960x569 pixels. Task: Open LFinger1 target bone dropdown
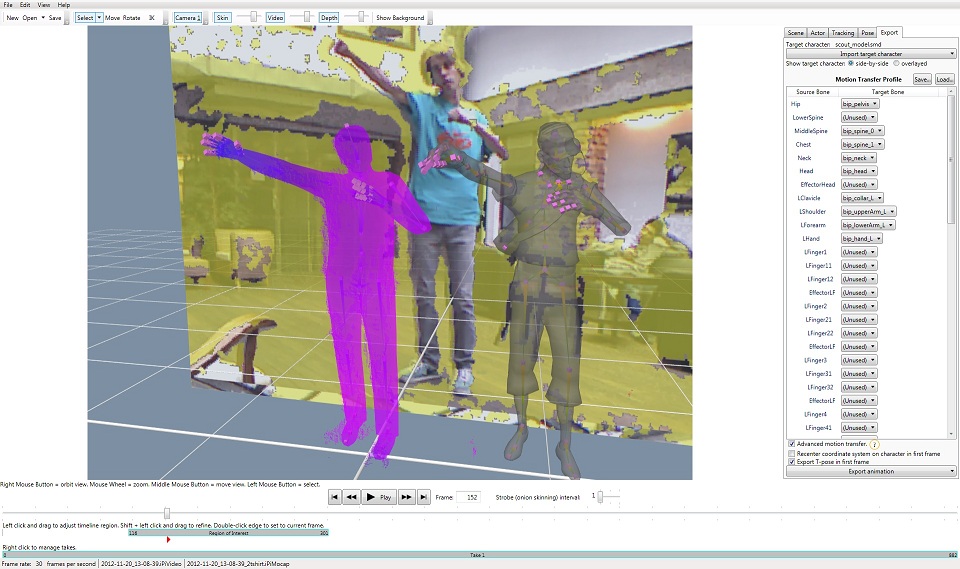click(858, 252)
